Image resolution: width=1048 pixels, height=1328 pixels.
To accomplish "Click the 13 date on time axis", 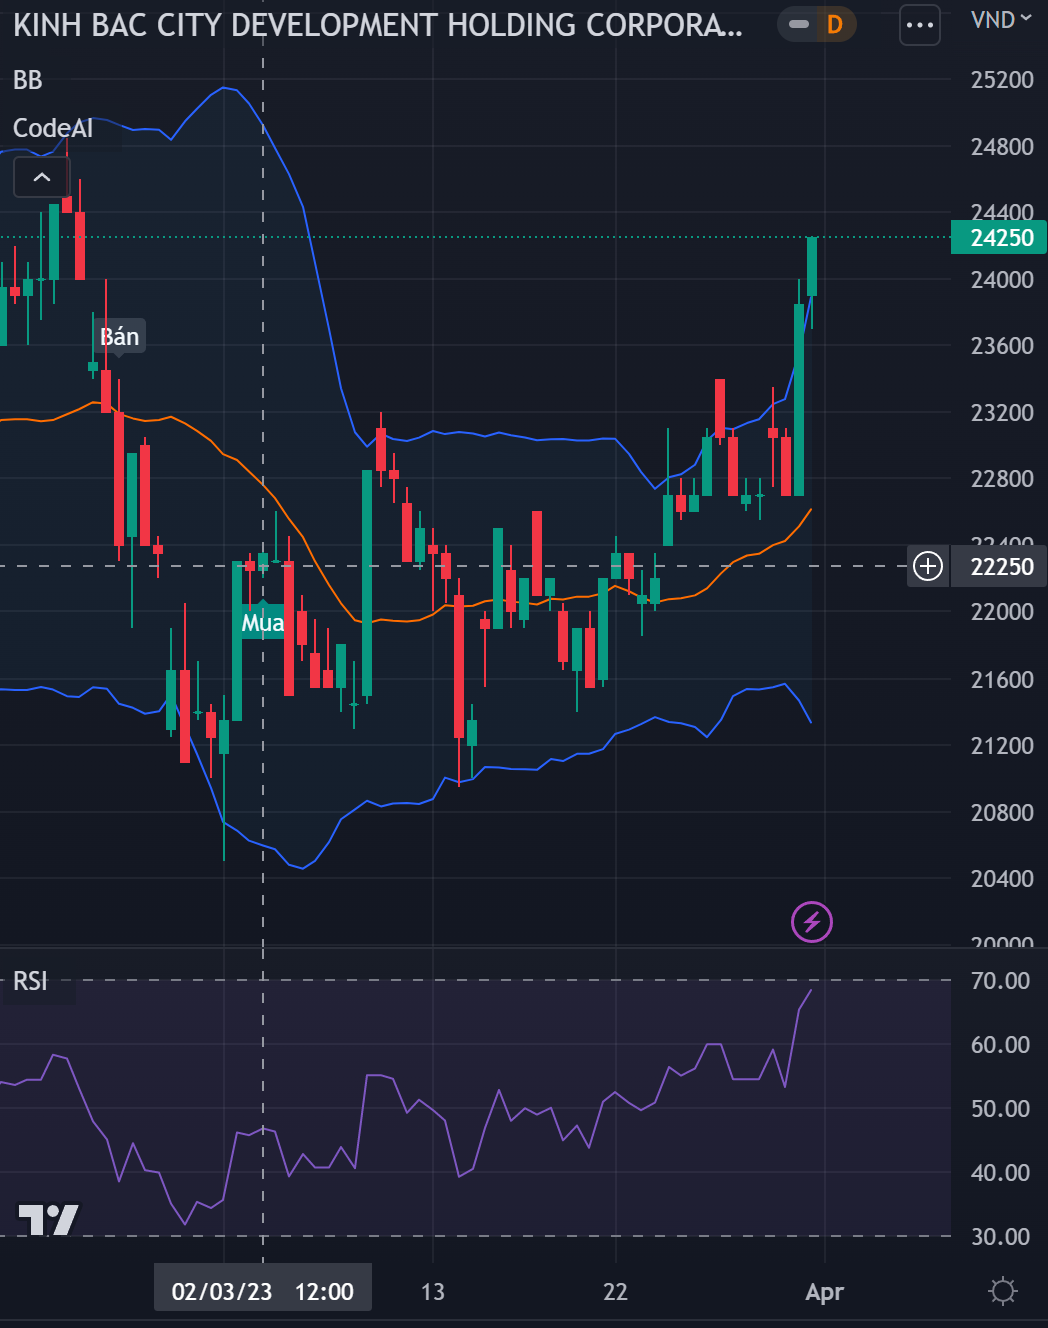I will point(433,1292).
